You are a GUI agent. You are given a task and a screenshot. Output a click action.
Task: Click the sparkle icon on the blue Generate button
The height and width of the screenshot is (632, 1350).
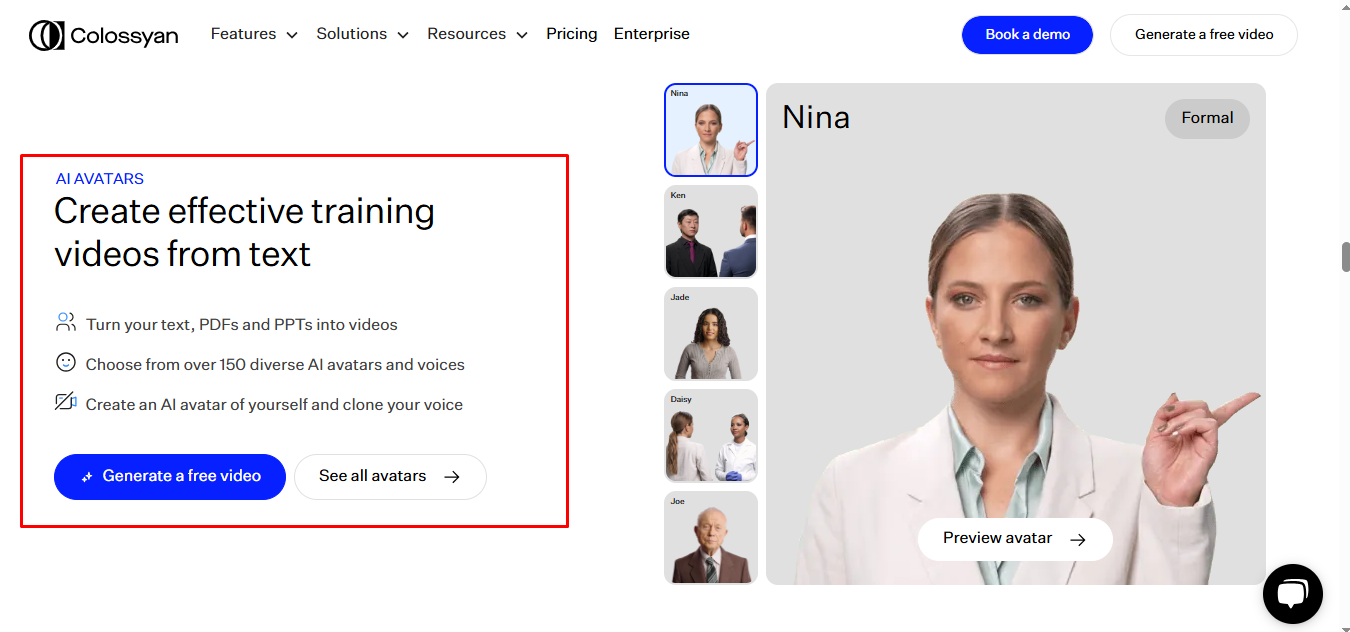[87, 477]
